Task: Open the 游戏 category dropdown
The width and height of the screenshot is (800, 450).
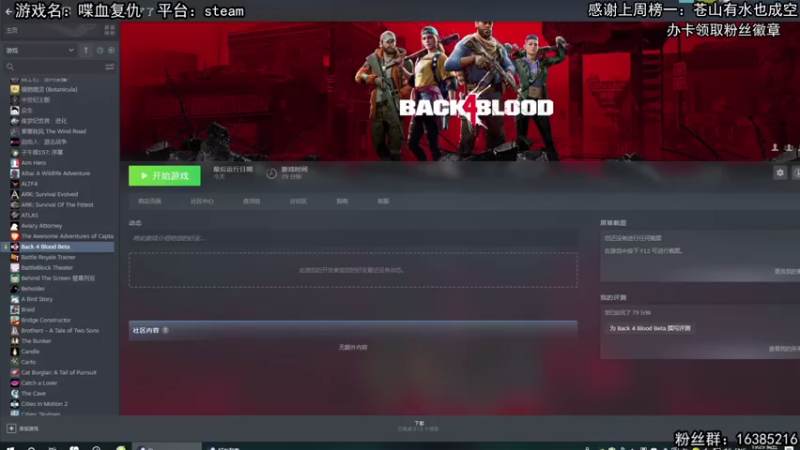Action: (40, 51)
